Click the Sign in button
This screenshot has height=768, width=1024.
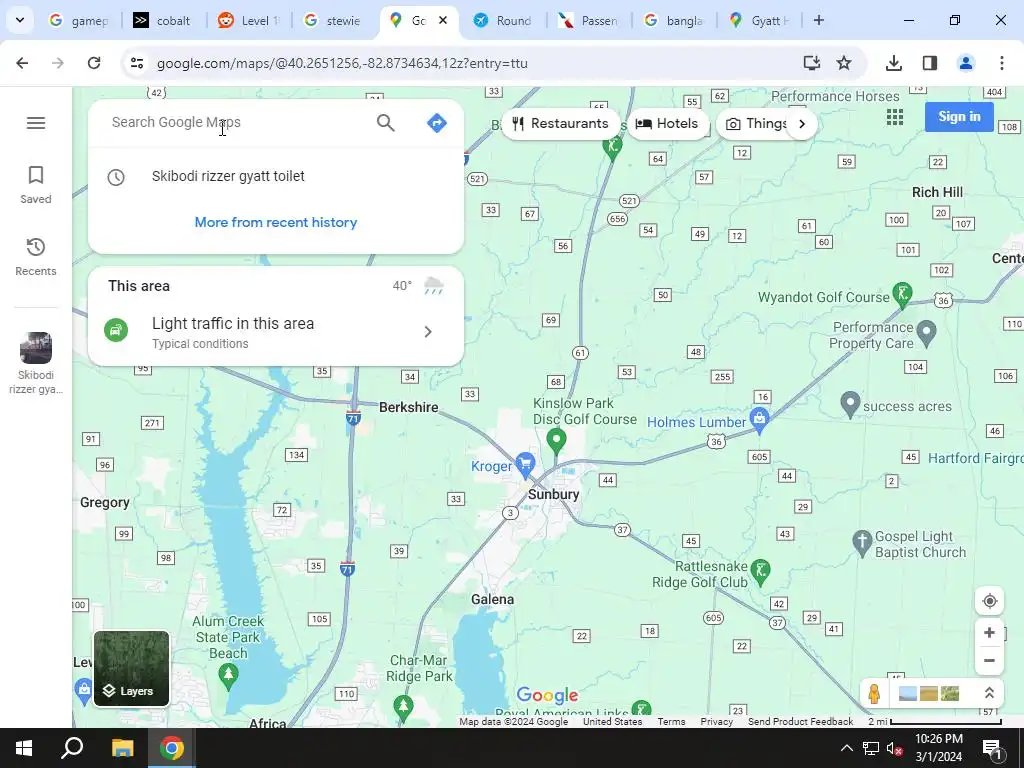(x=959, y=117)
